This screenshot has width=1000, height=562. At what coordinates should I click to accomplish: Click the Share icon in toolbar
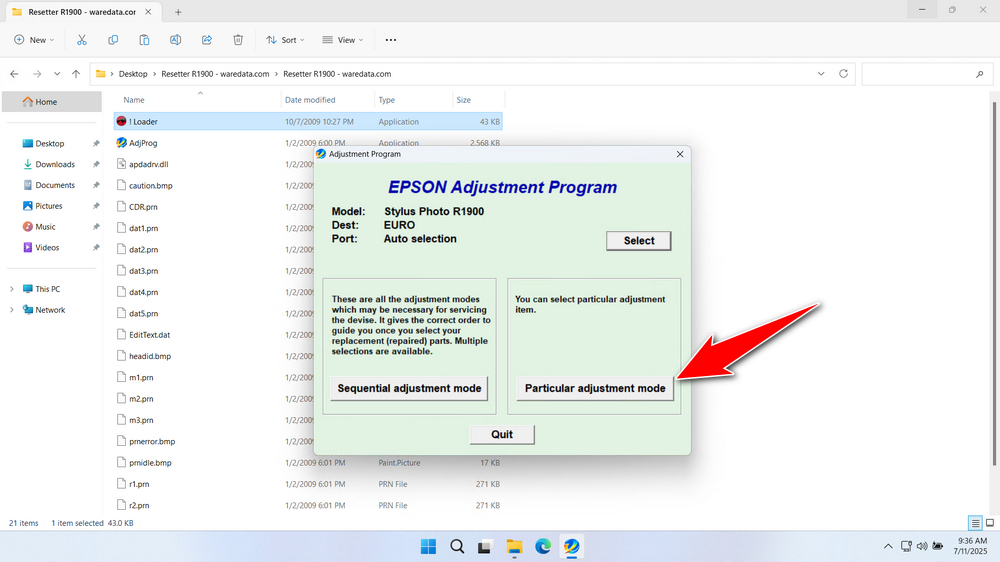coord(207,40)
